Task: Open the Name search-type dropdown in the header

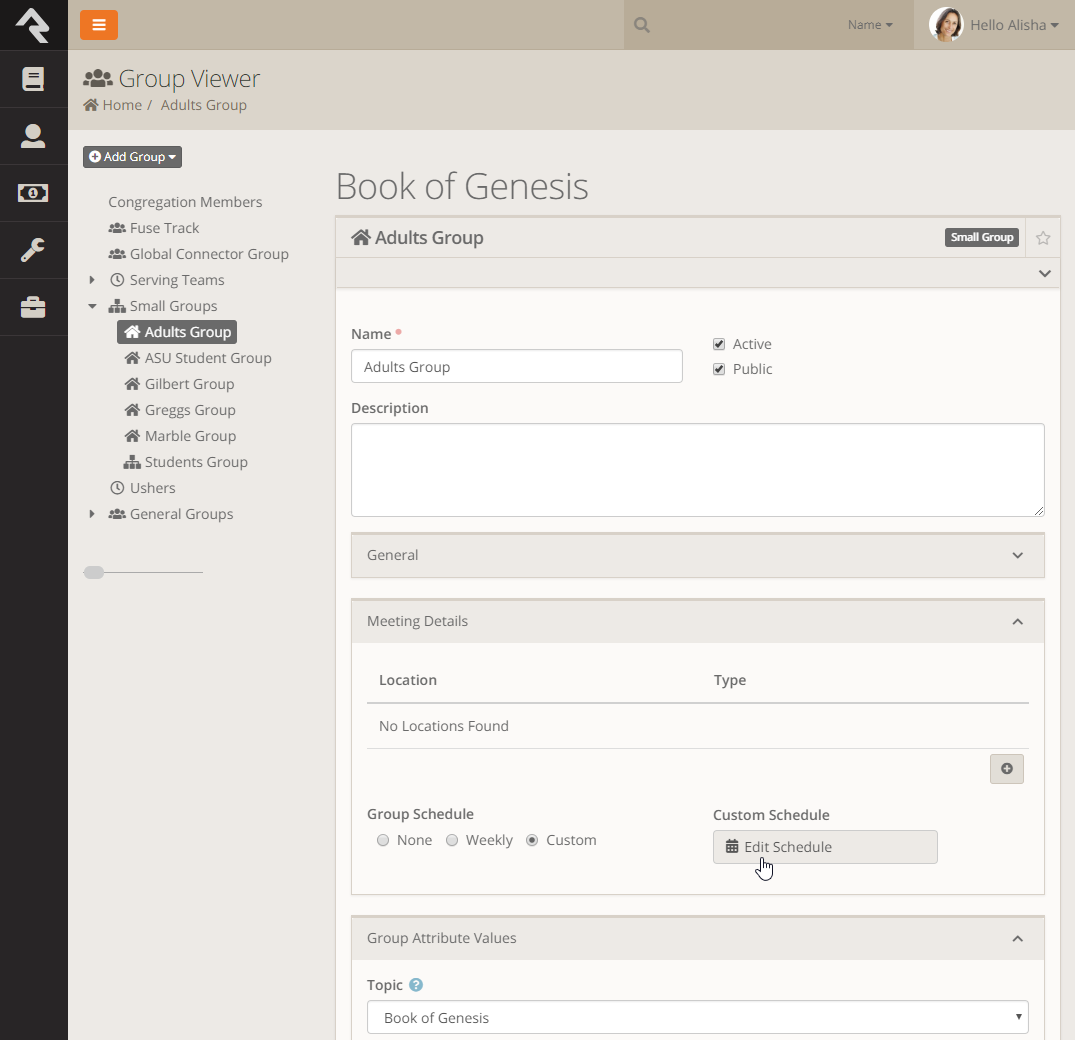Action: click(869, 24)
